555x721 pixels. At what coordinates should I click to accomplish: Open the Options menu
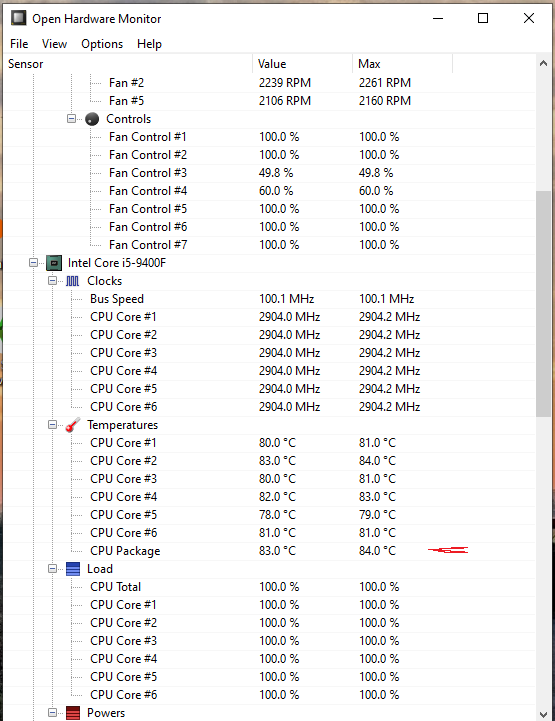pyautogui.click(x=102, y=44)
